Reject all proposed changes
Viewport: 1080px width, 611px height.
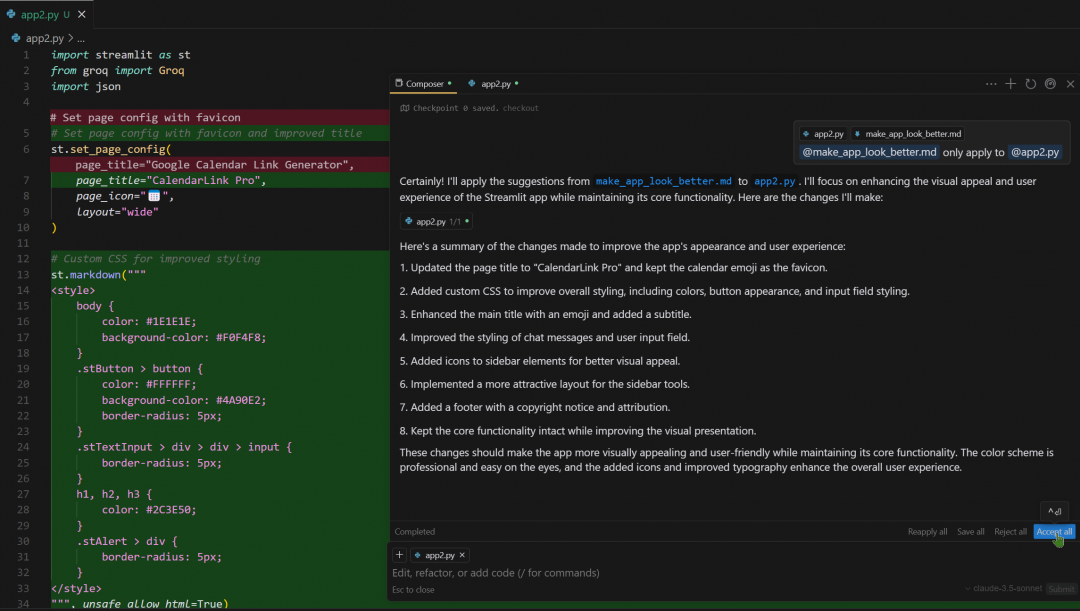coord(1010,532)
